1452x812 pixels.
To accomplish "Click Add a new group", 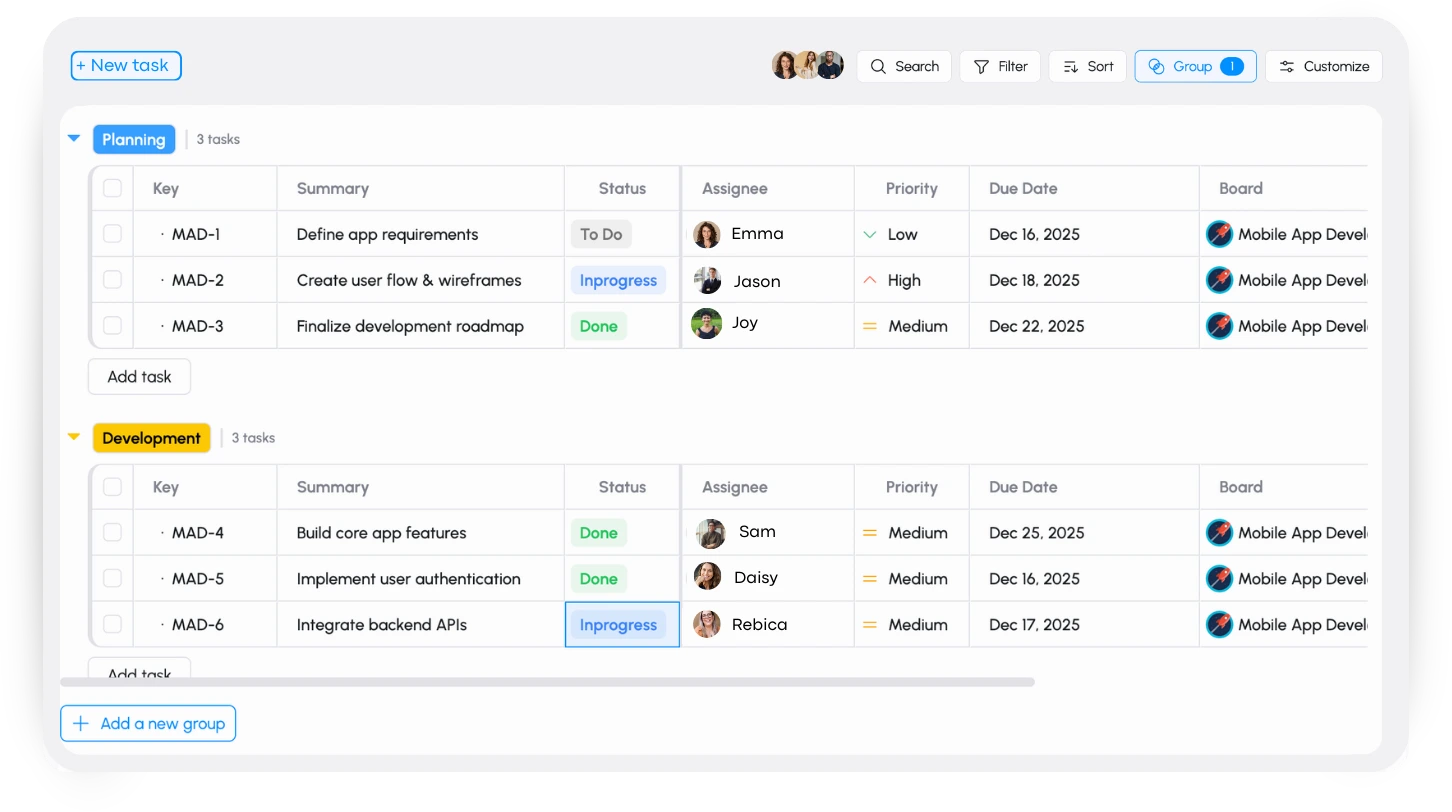I will click(148, 723).
